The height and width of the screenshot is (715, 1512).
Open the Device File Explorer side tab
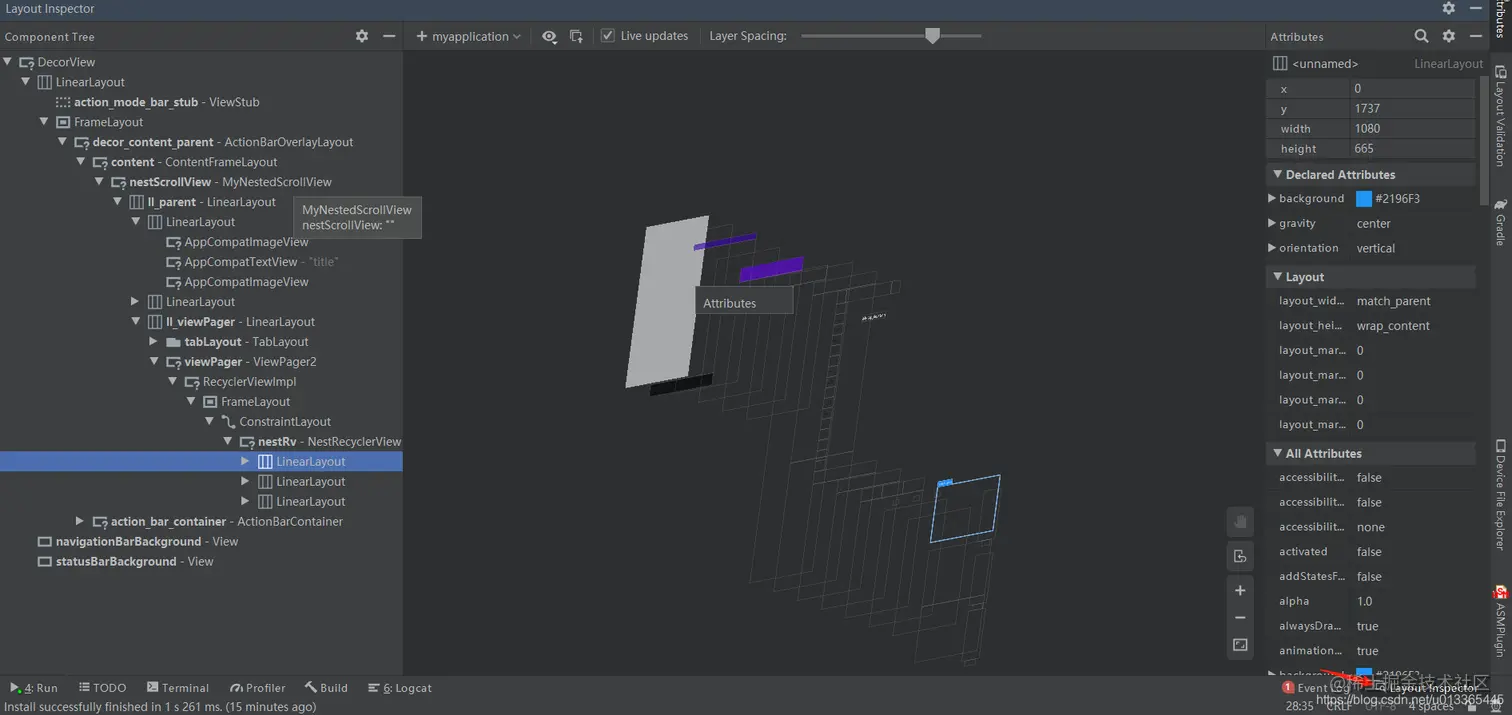pyautogui.click(x=1500, y=494)
